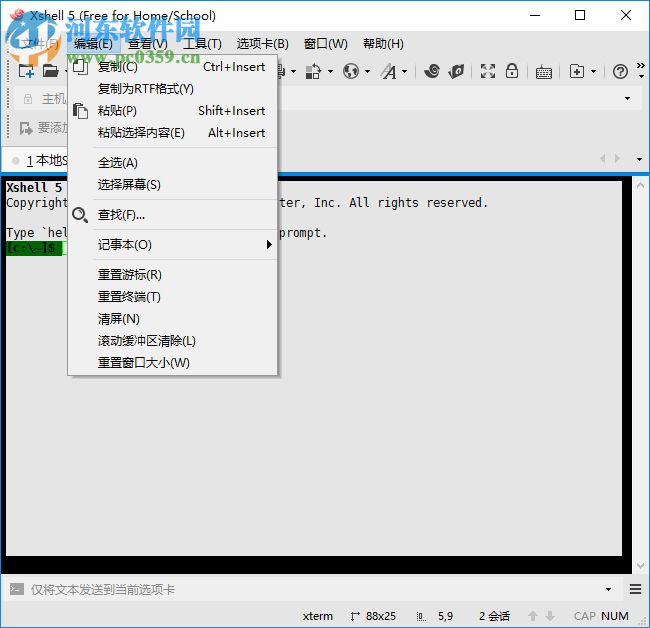The image size is (650, 628).
Task: Open the help question mark icon
Action: tap(620, 72)
